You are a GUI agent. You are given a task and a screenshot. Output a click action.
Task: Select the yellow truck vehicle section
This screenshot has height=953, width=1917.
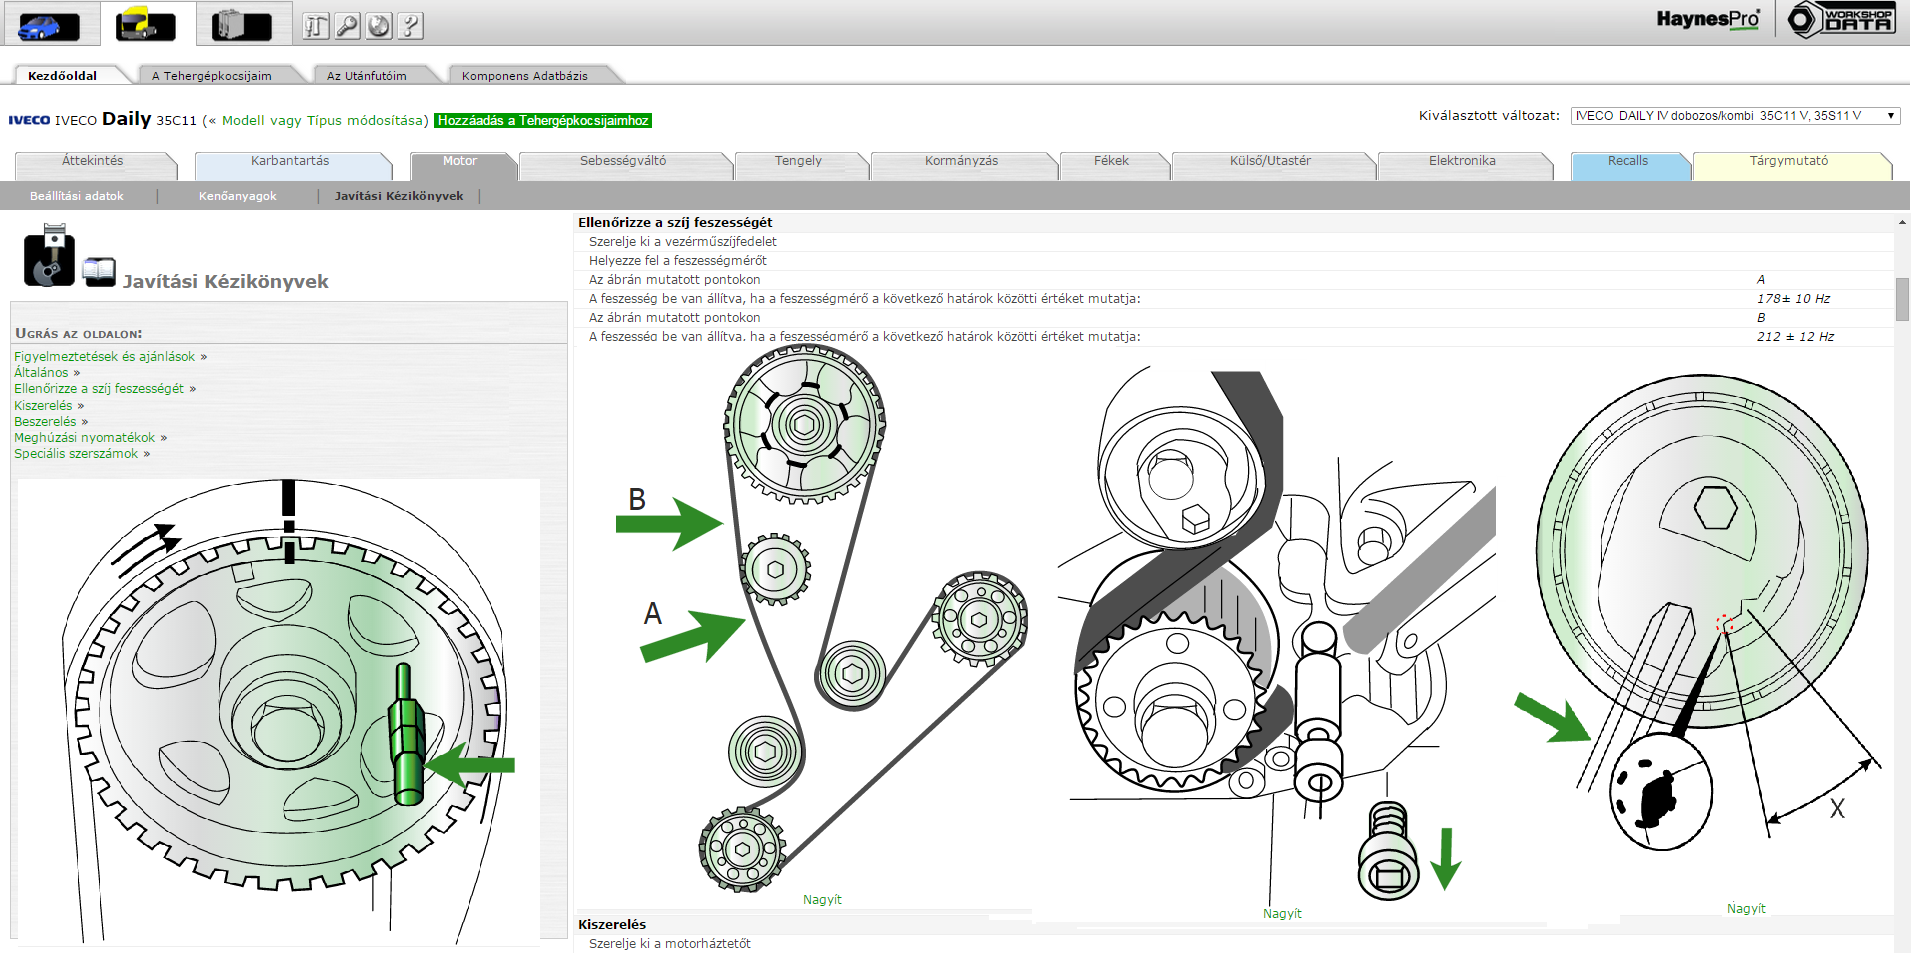[x=146, y=25]
